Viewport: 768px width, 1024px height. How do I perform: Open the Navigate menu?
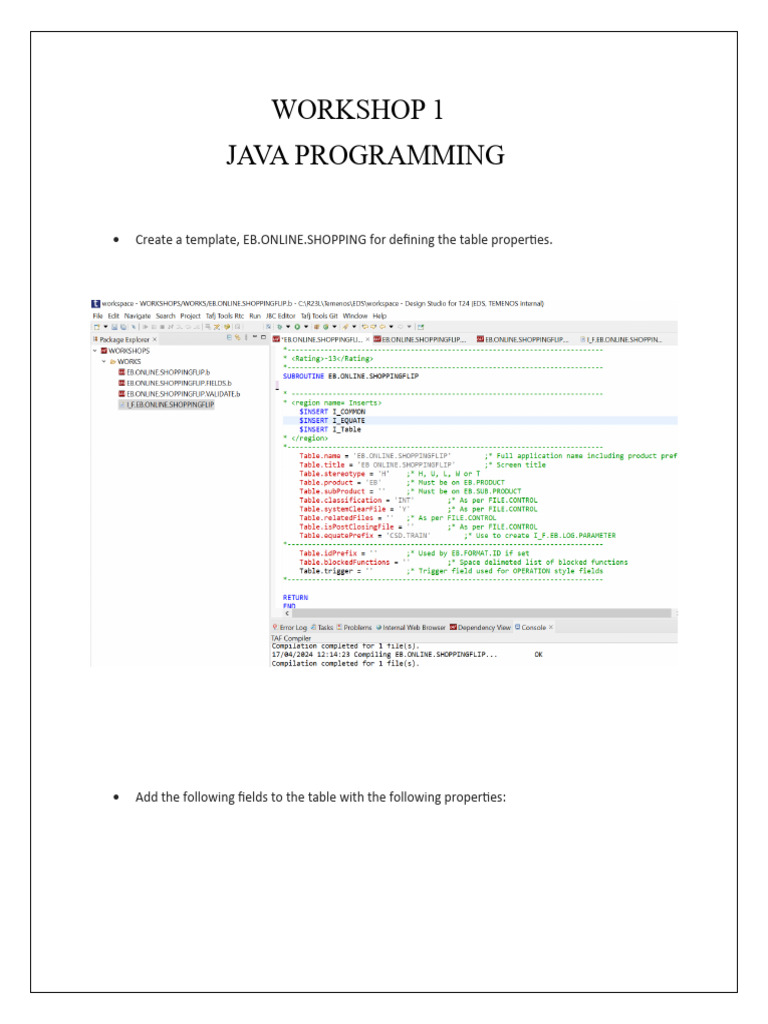pos(137,316)
